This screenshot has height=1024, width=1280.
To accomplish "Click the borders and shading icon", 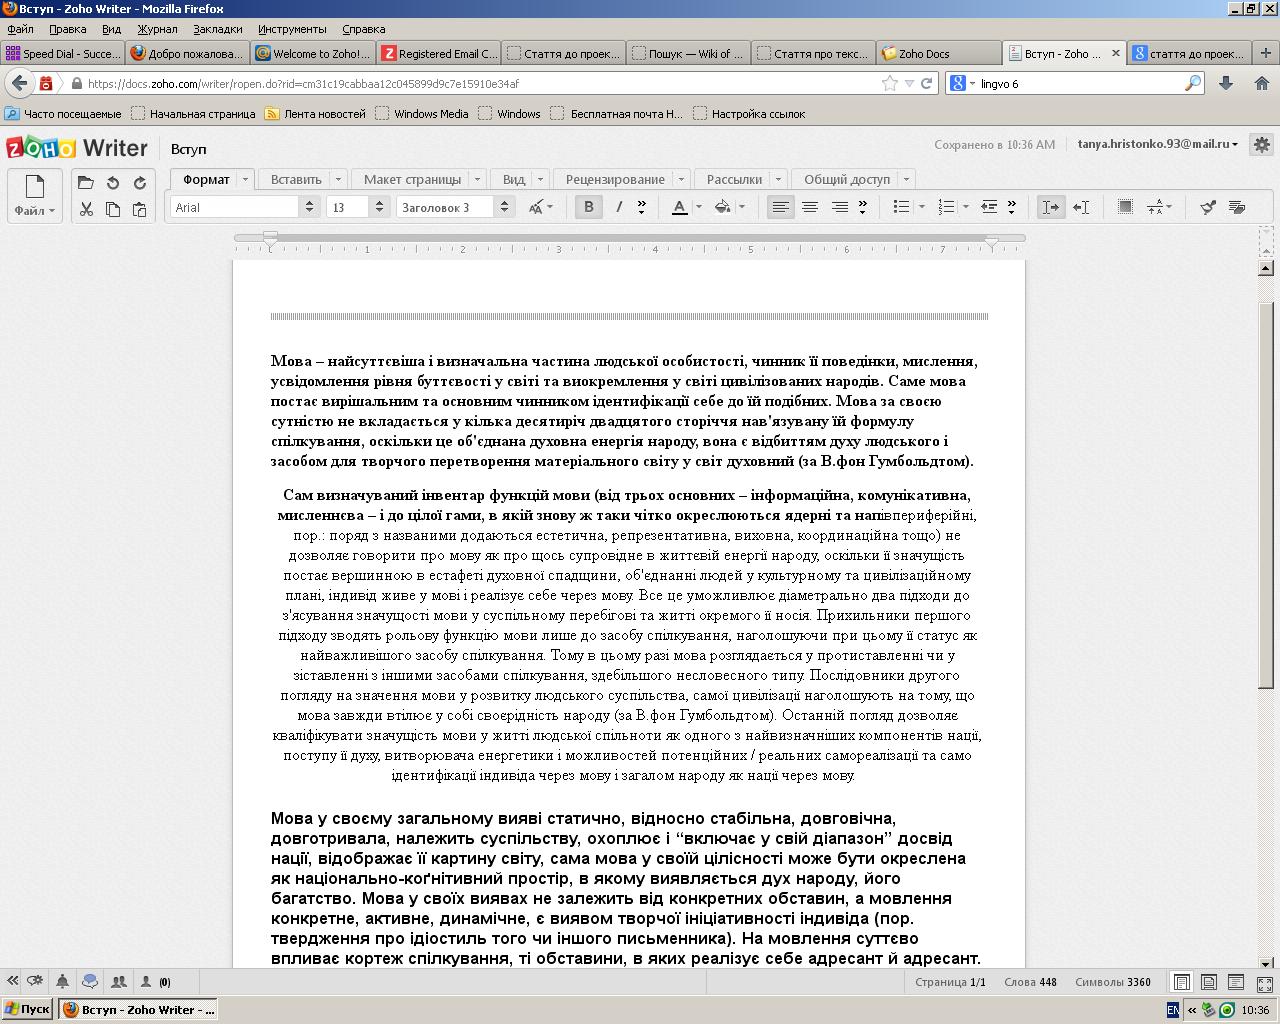I will pos(1125,207).
